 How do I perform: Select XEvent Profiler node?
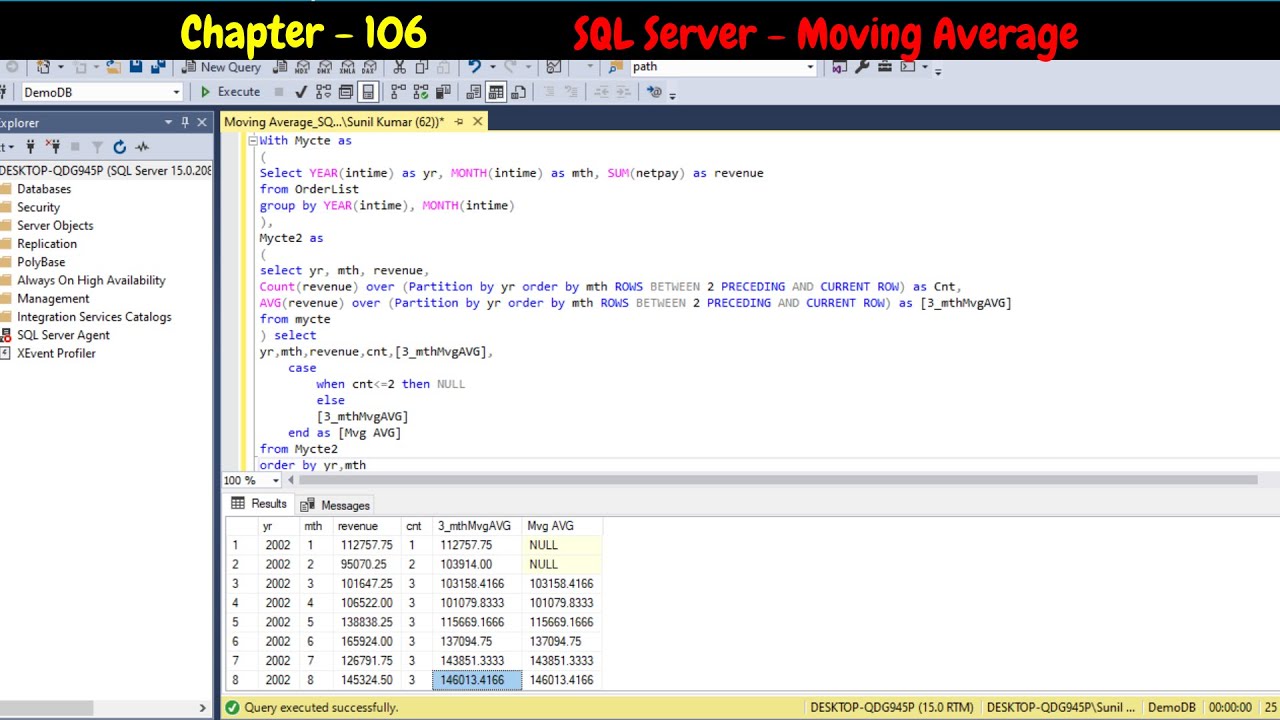tap(56, 353)
